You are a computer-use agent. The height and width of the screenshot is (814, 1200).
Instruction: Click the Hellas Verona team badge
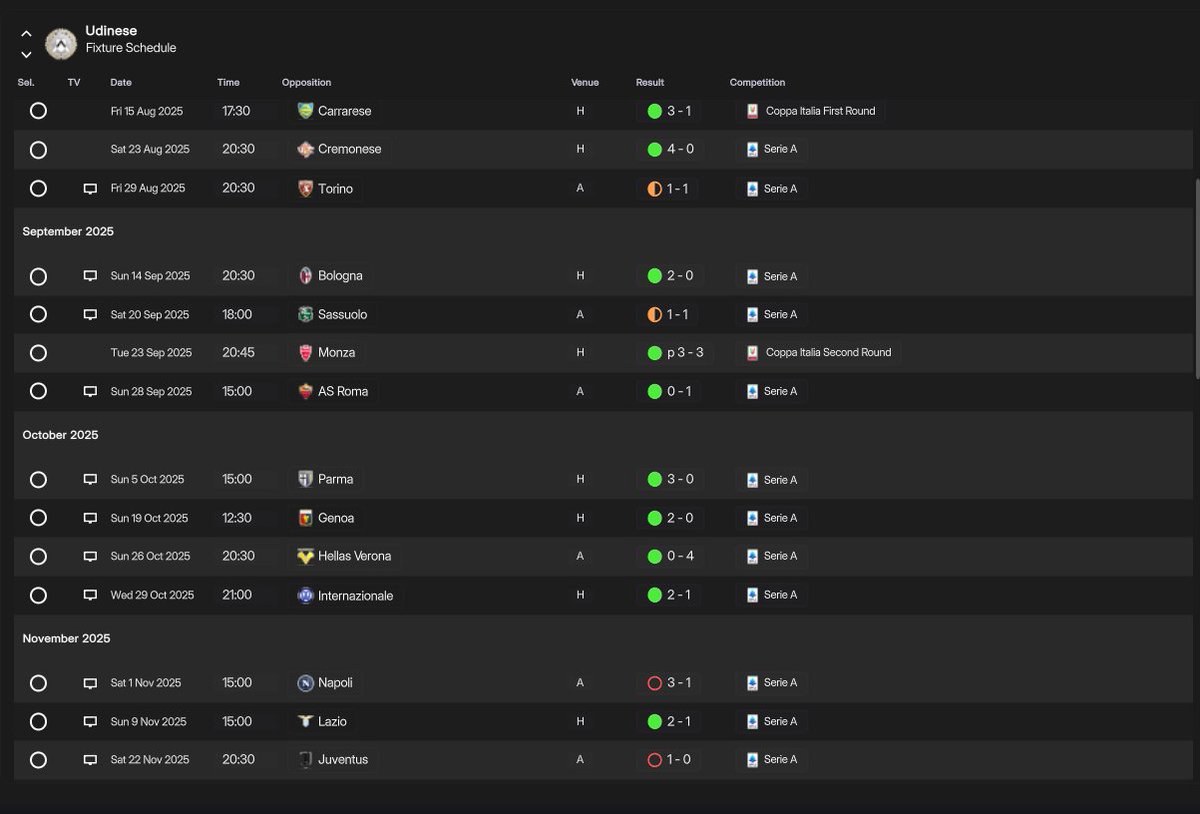click(306, 556)
